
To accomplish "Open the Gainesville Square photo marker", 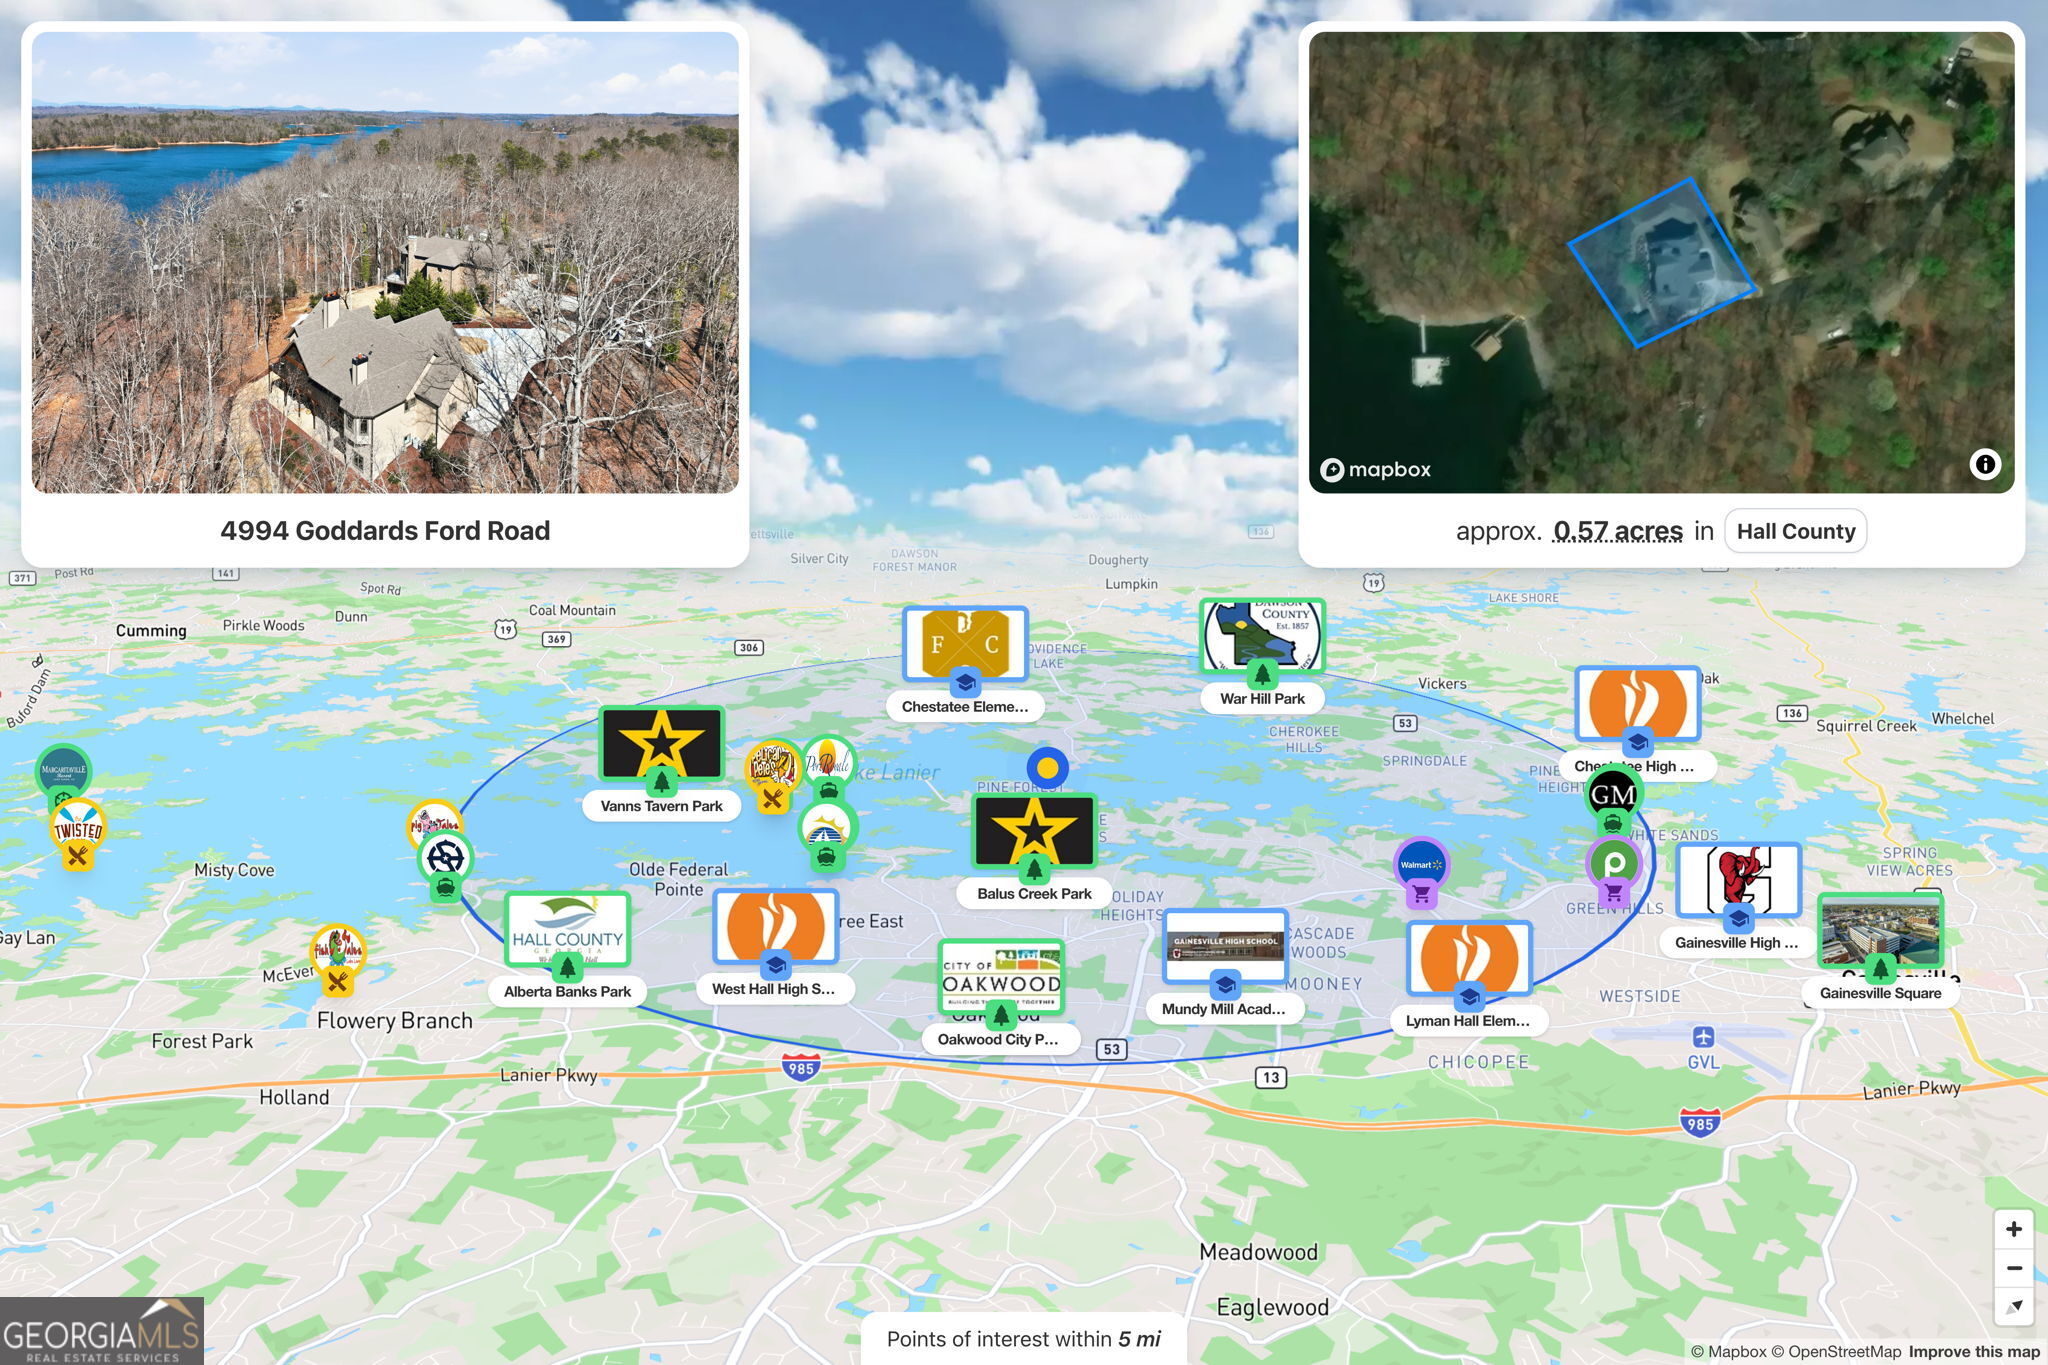I will (1880, 931).
